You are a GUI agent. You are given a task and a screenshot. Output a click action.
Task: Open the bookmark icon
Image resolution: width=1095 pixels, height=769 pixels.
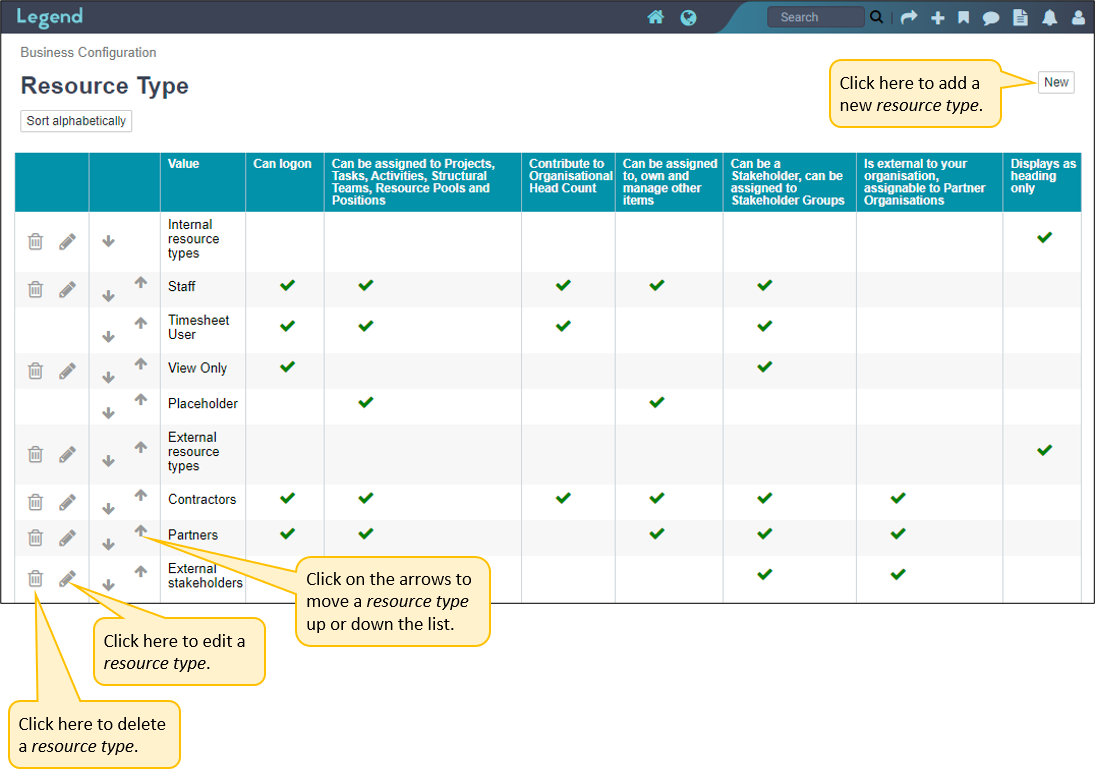tap(964, 17)
